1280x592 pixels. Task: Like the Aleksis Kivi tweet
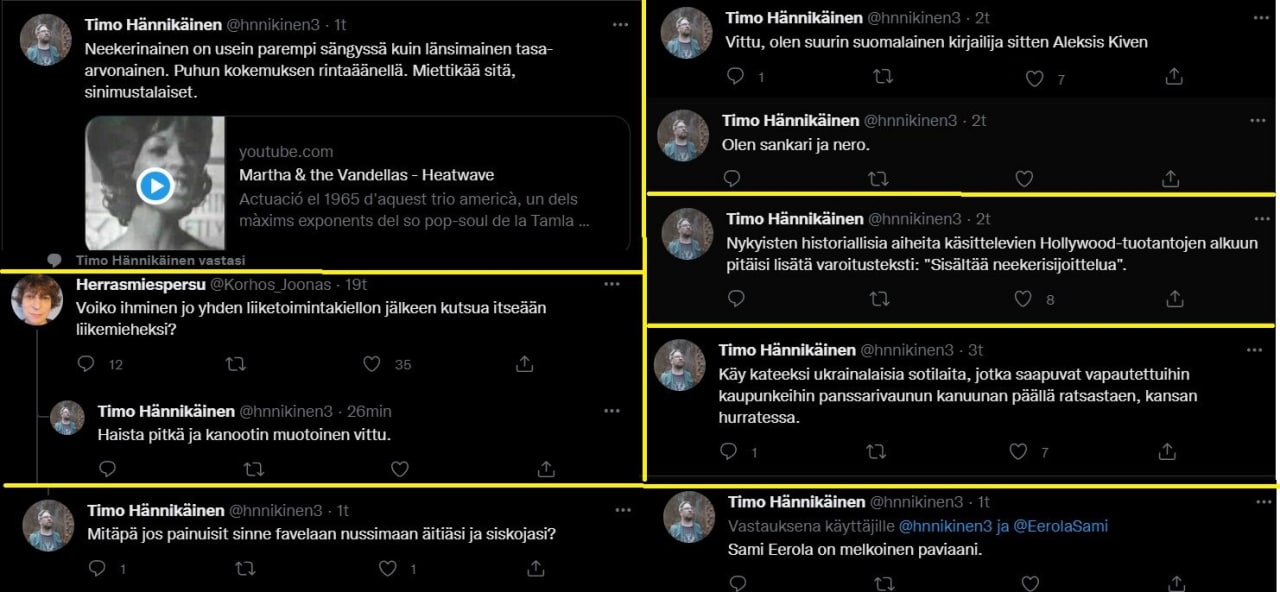1035,78
